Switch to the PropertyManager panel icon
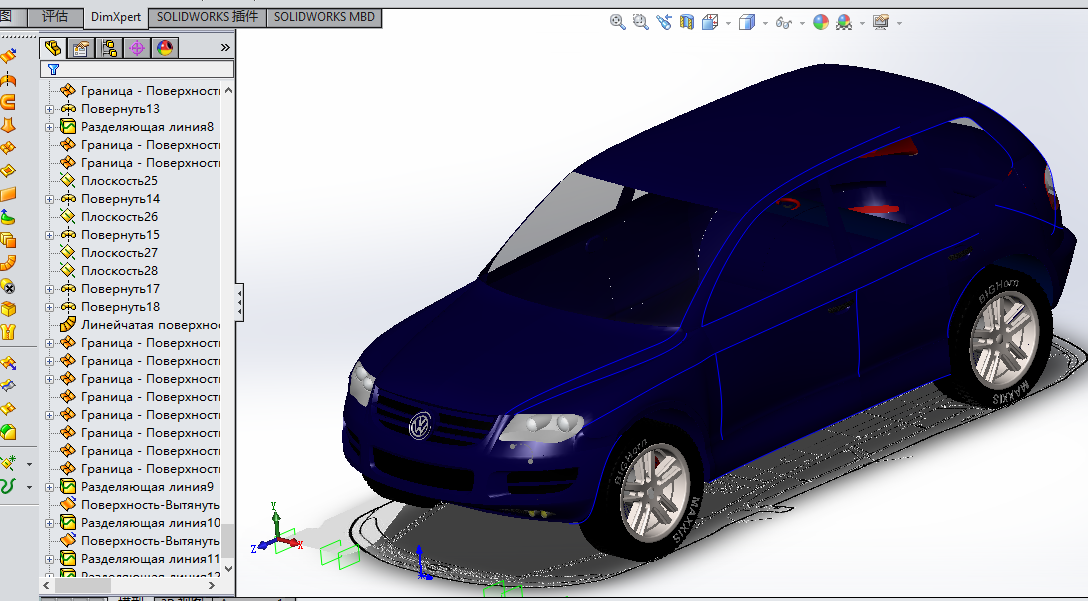This screenshot has height=601, width=1088. [x=81, y=48]
